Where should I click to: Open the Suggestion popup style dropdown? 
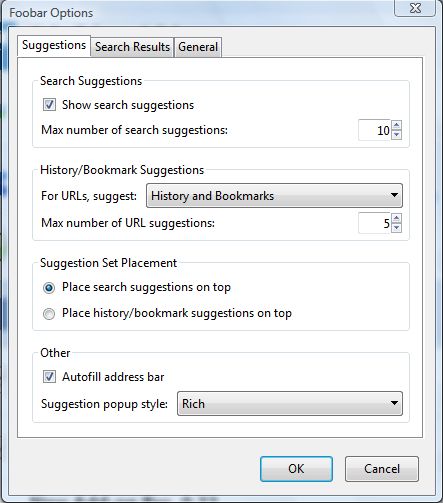[290, 403]
